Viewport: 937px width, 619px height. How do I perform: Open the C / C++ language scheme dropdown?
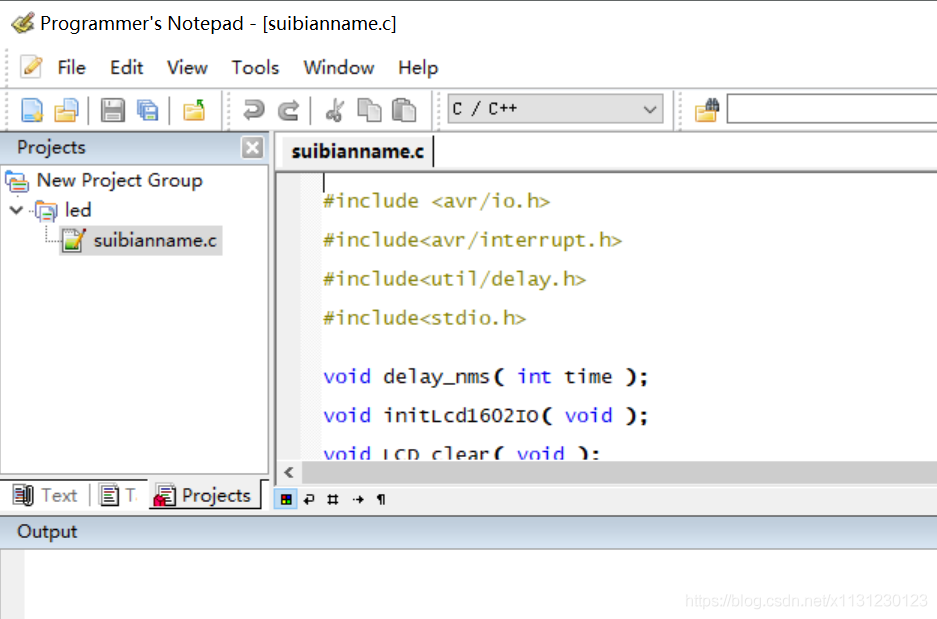pyautogui.click(x=555, y=109)
